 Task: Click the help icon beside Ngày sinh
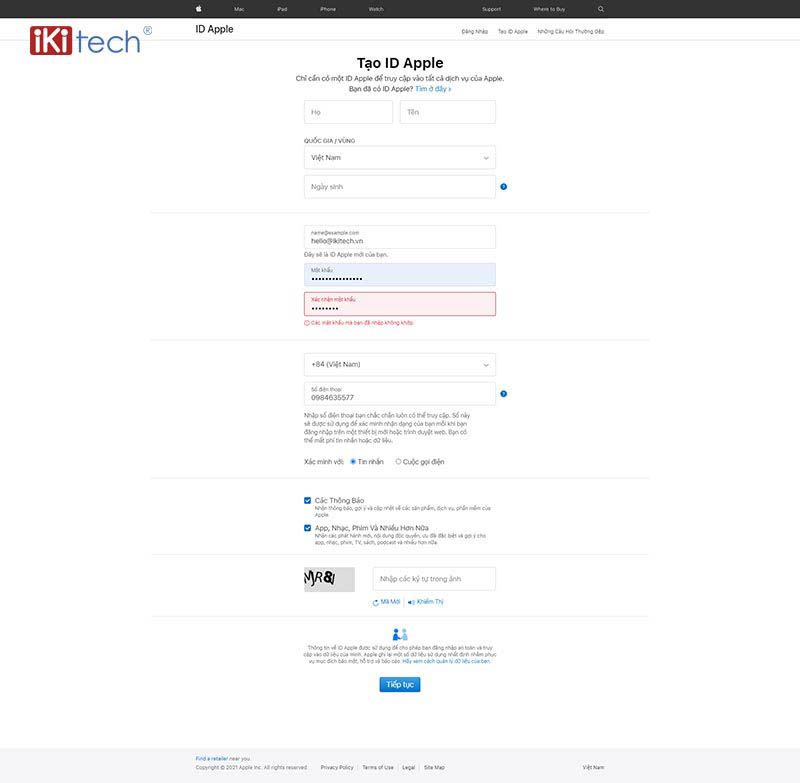[504, 187]
